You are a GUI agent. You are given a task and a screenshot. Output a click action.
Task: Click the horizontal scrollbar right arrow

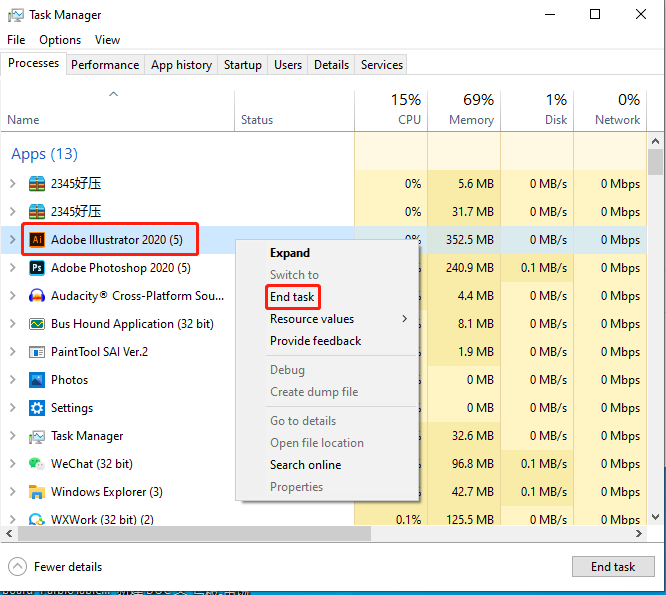(x=639, y=533)
